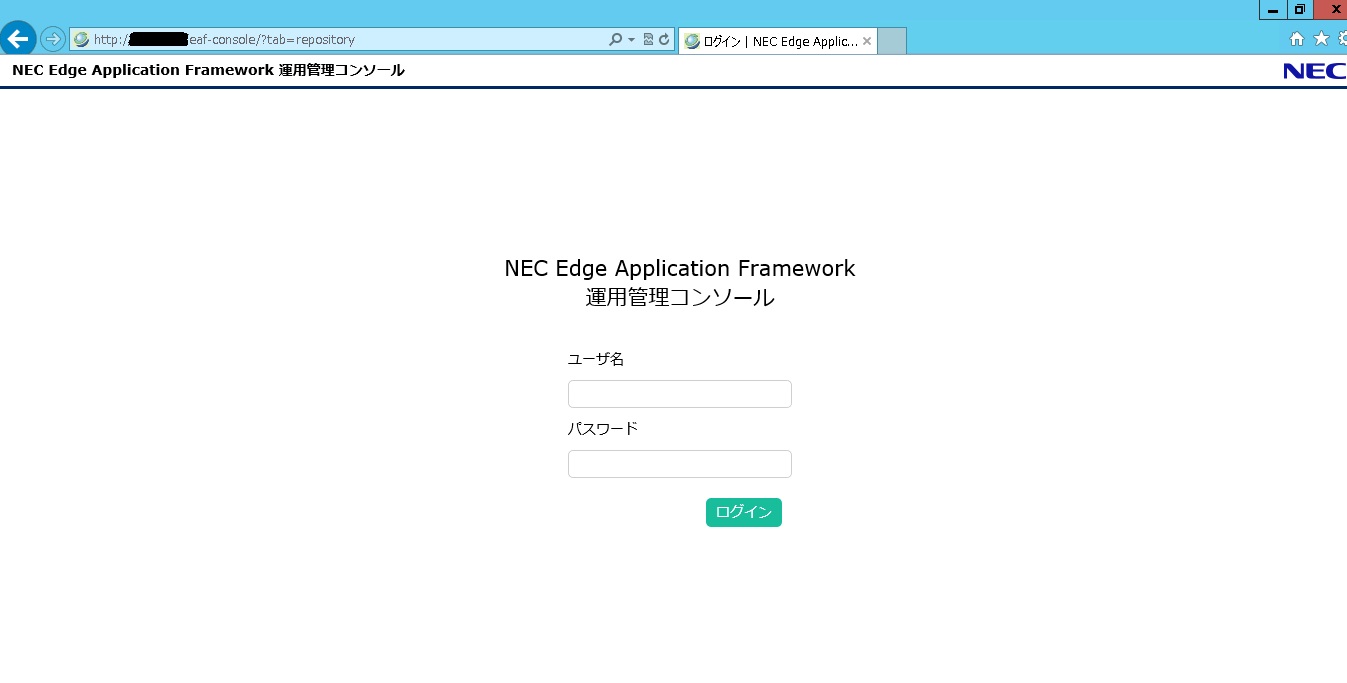Open the Favorites star icon
1347x683 pixels.
click(1320, 39)
